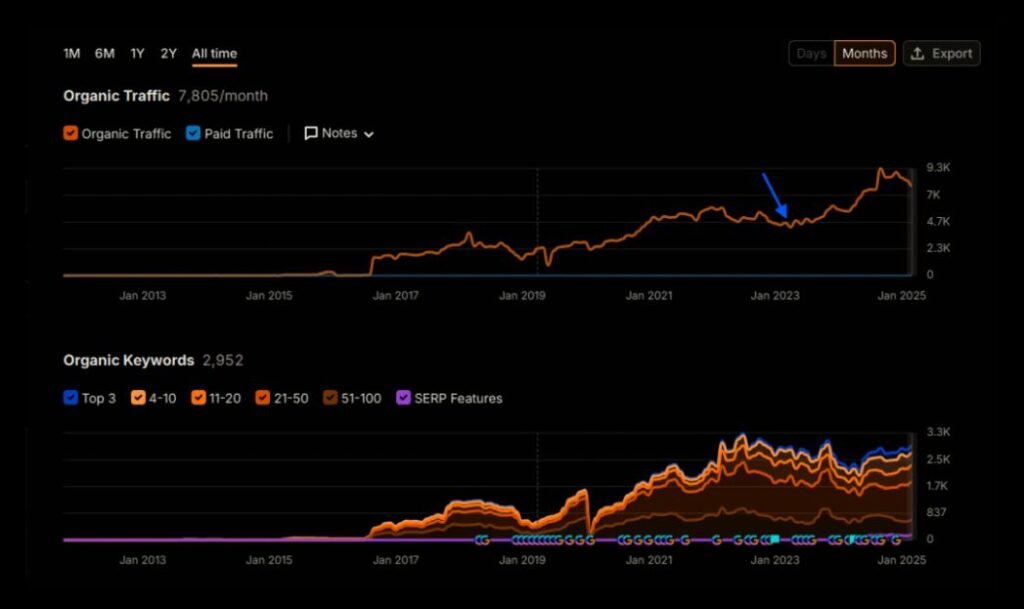Uncheck the Organic Traffic checkbox
The image size is (1024, 609).
(71, 133)
